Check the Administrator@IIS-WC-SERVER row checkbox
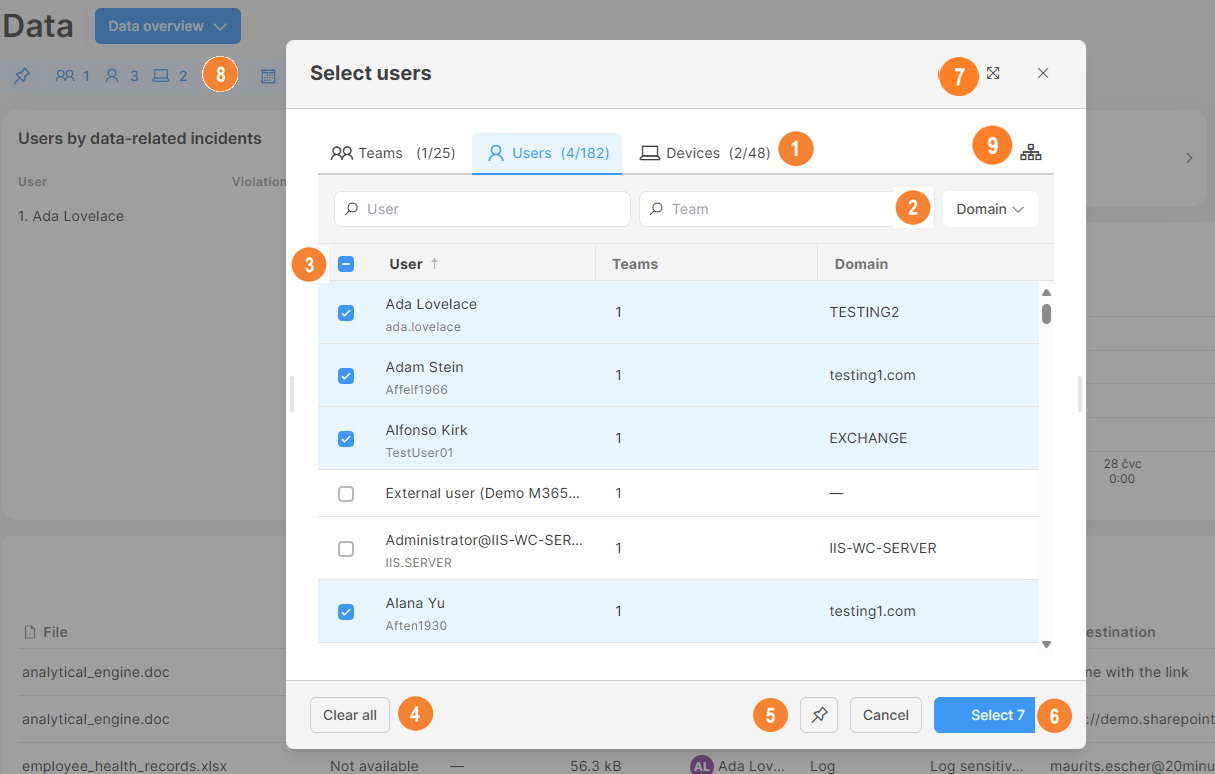Screen dimensions: 1215x774 (346, 549)
